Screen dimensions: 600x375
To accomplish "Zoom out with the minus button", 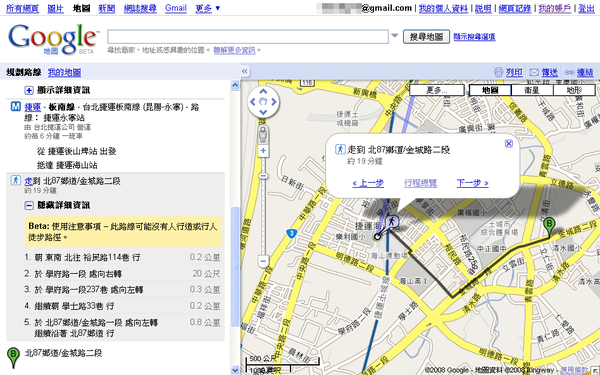I will [x=263, y=261].
